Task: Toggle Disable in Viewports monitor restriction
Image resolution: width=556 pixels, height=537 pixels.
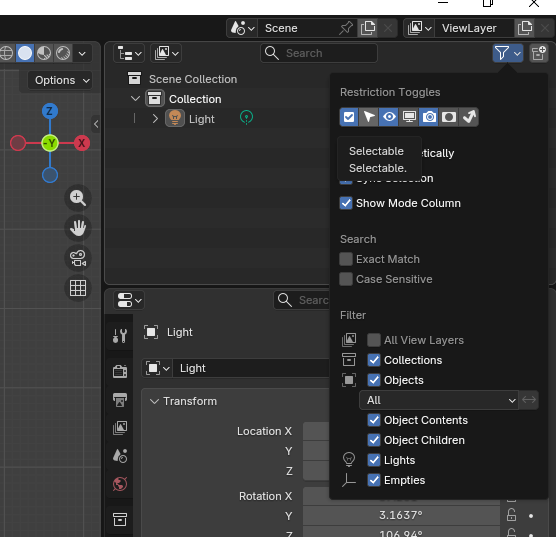Action: pos(409,117)
